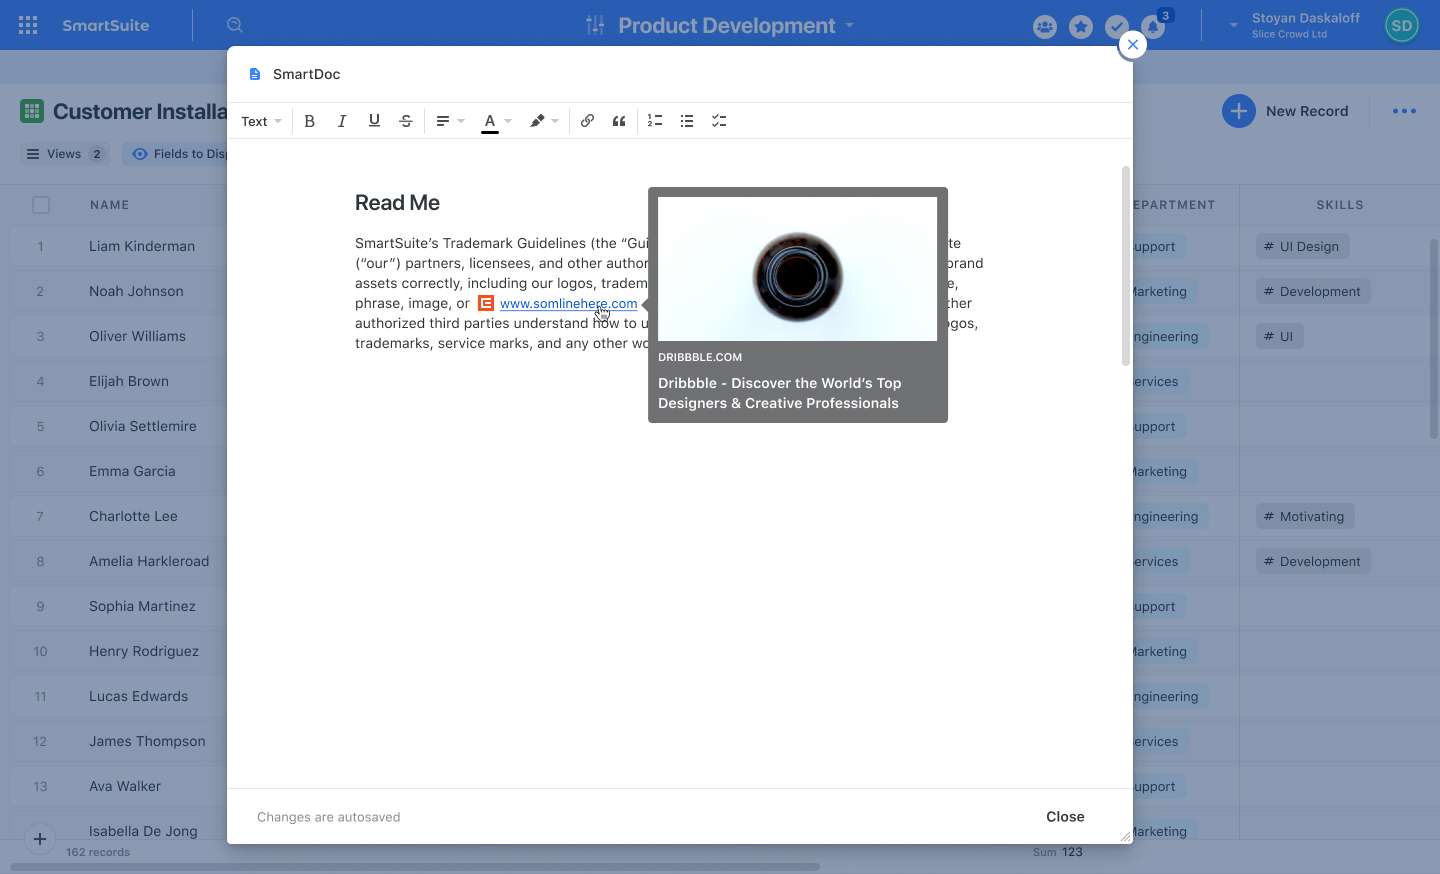Open the www.somlinehere.com link
The image size is (1440, 874).
[568, 303]
